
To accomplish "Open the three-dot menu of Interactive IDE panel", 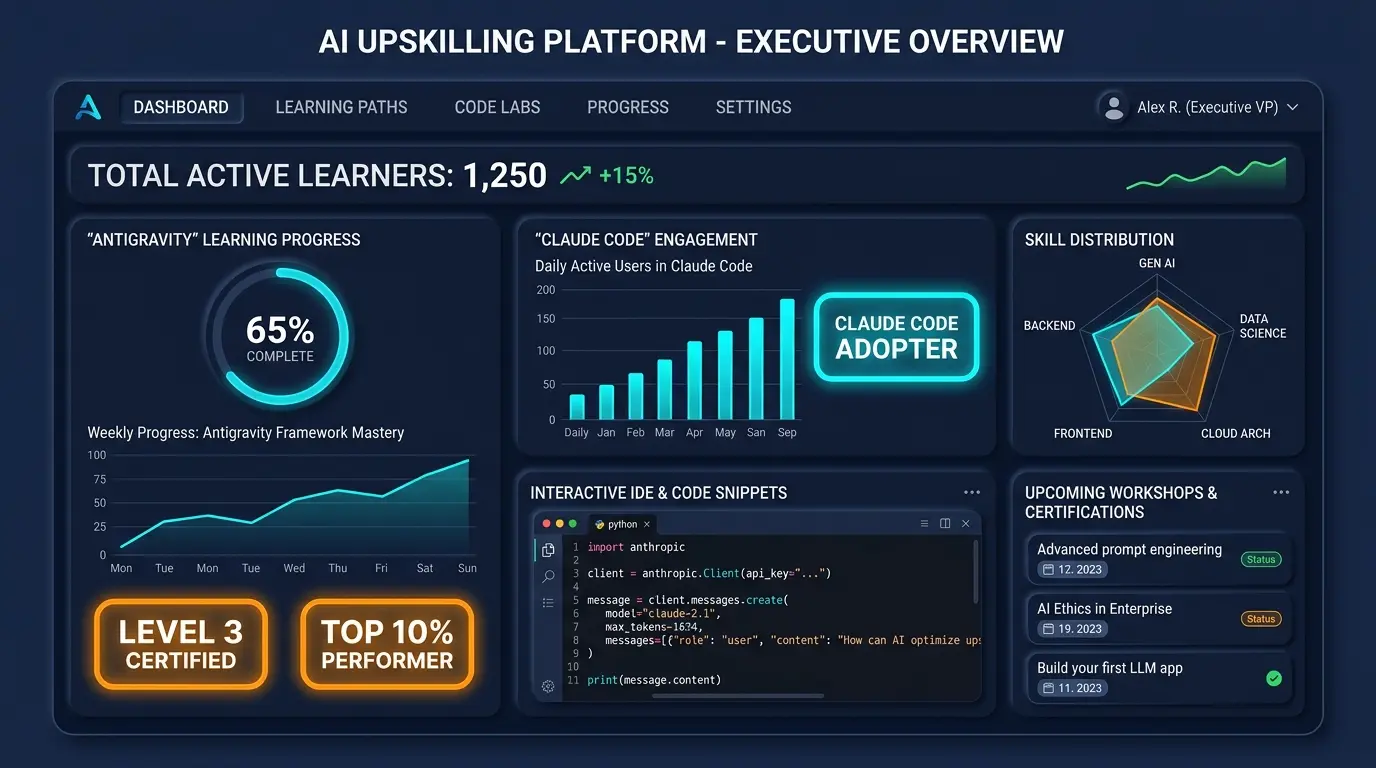I will (x=972, y=493).
